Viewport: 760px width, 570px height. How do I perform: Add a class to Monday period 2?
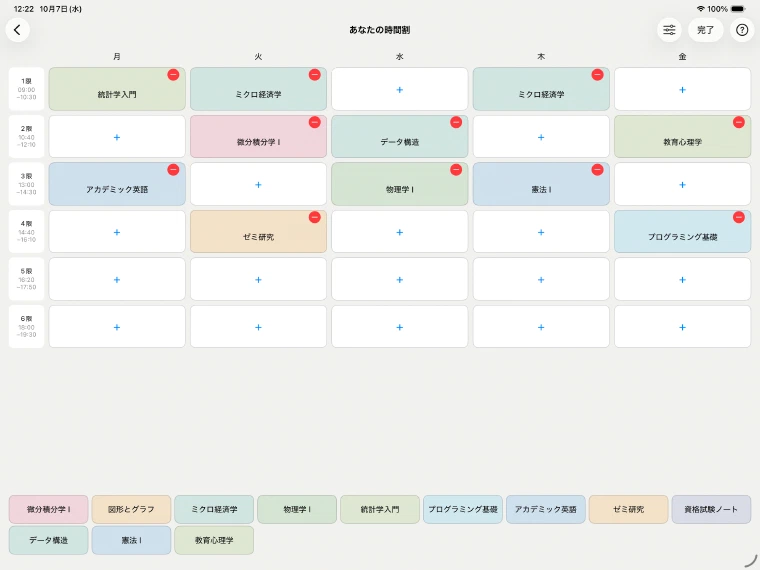click(x=117, y=137)
